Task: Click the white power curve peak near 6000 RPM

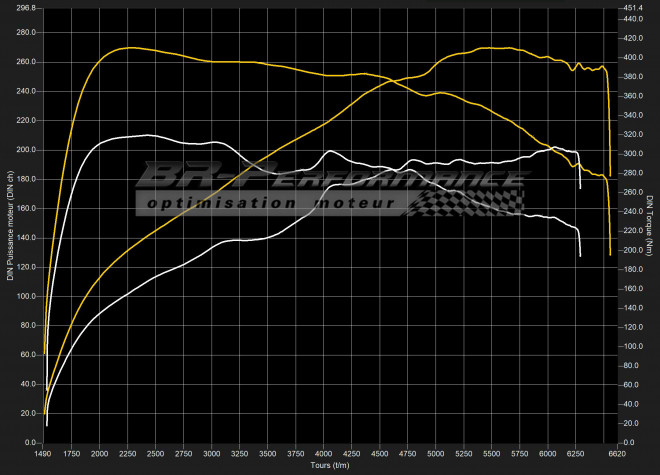Action: pos(554,148)
